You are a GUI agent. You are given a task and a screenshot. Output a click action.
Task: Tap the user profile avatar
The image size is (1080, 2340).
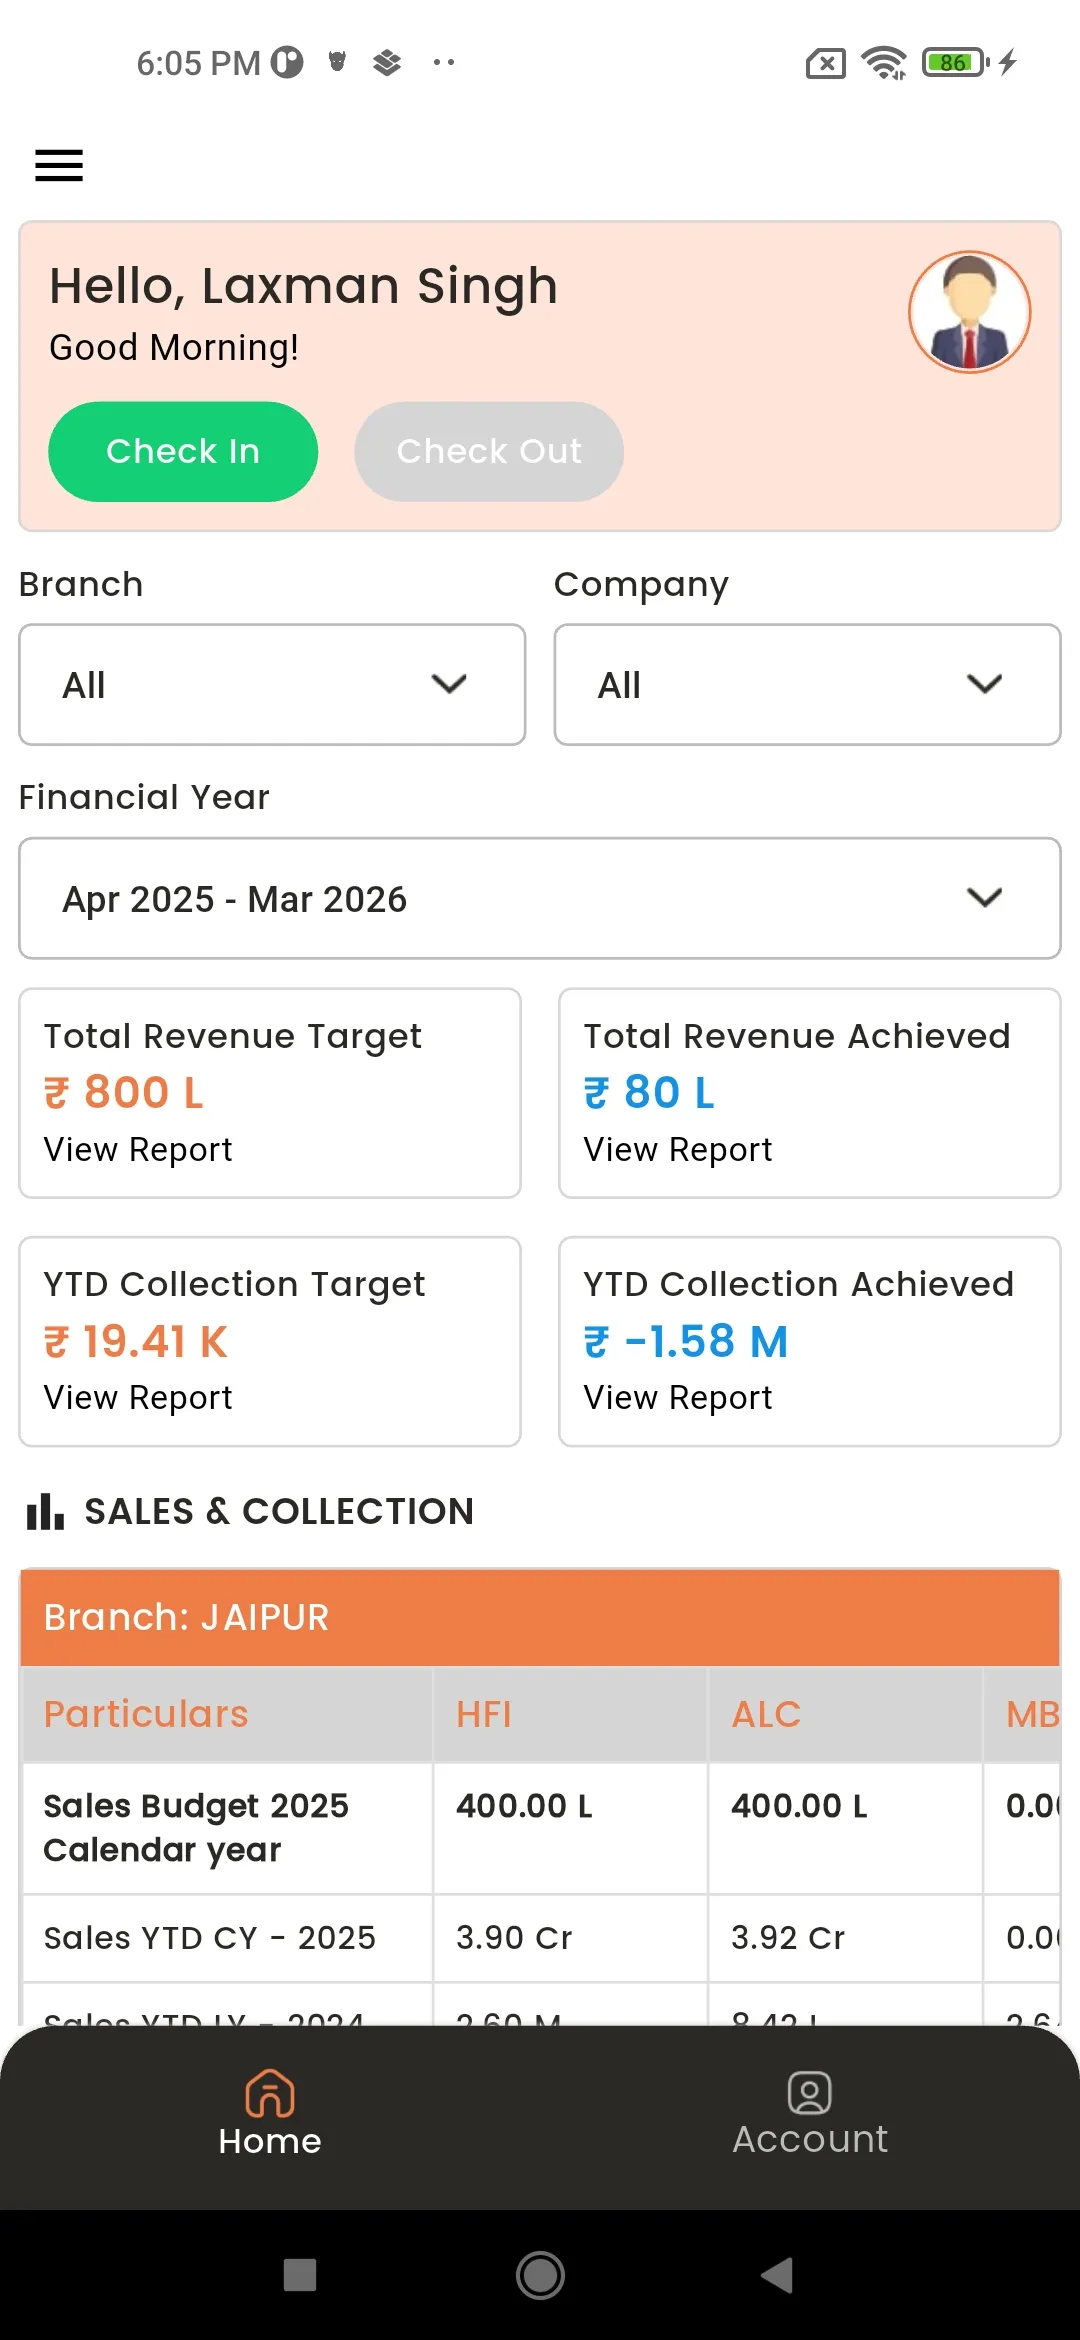(x=969, y=312)
